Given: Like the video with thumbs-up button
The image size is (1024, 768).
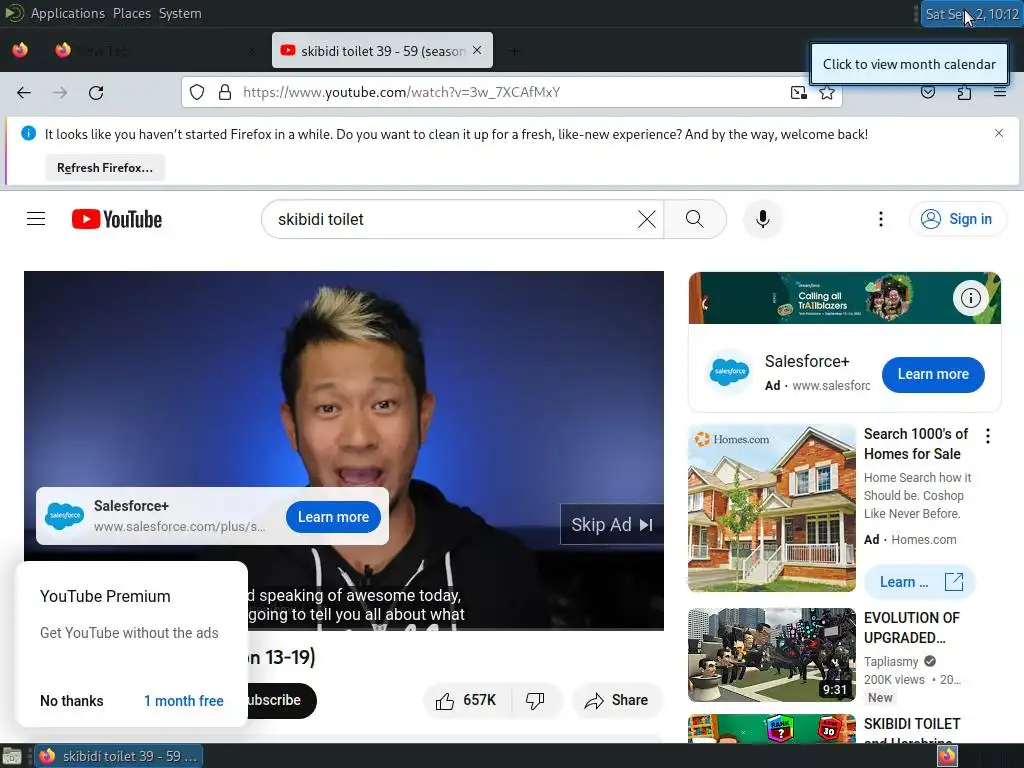Looking at the screenshot, I should [x=467, y=701].
